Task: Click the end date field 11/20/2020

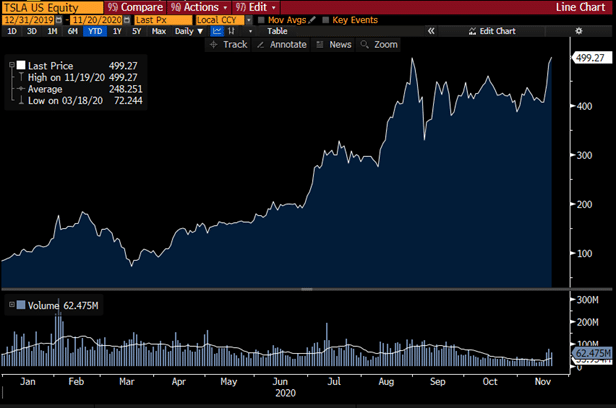Action: [97, 20]
